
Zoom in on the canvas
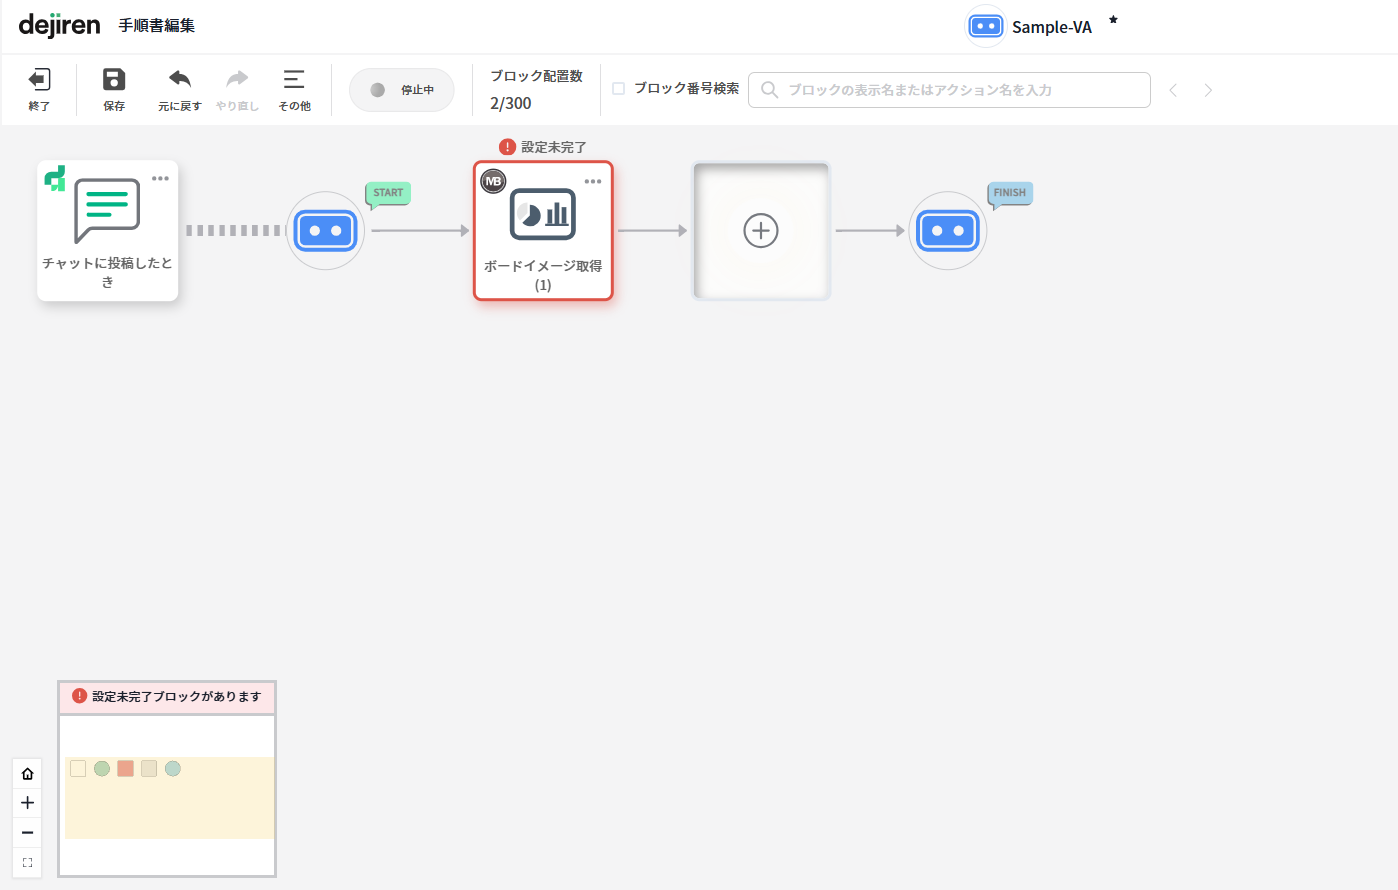coord(27,803)
